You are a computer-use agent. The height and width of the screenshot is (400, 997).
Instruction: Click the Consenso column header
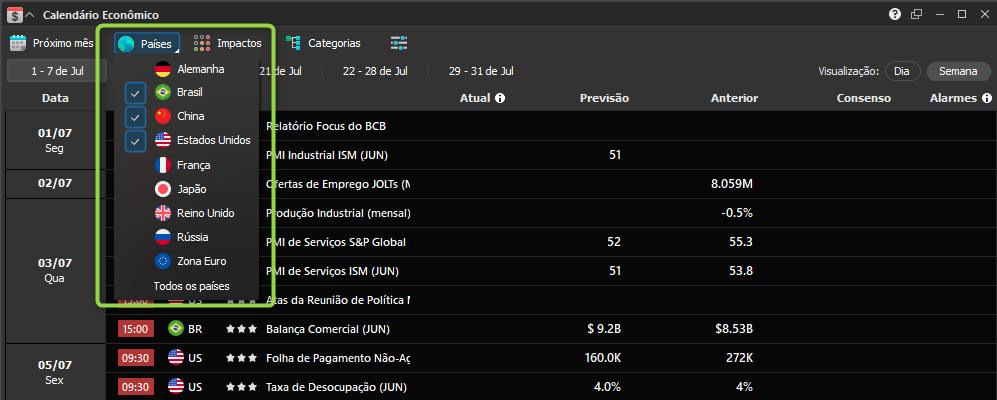tap(863, 99)
